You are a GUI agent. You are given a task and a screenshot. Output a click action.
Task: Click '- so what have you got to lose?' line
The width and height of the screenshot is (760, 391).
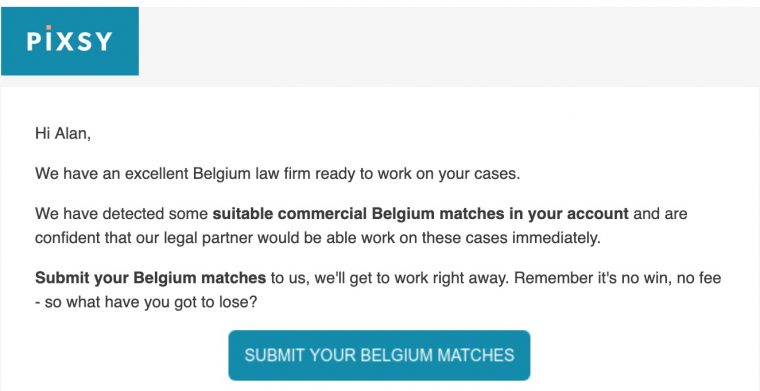[x=146, y=302]
